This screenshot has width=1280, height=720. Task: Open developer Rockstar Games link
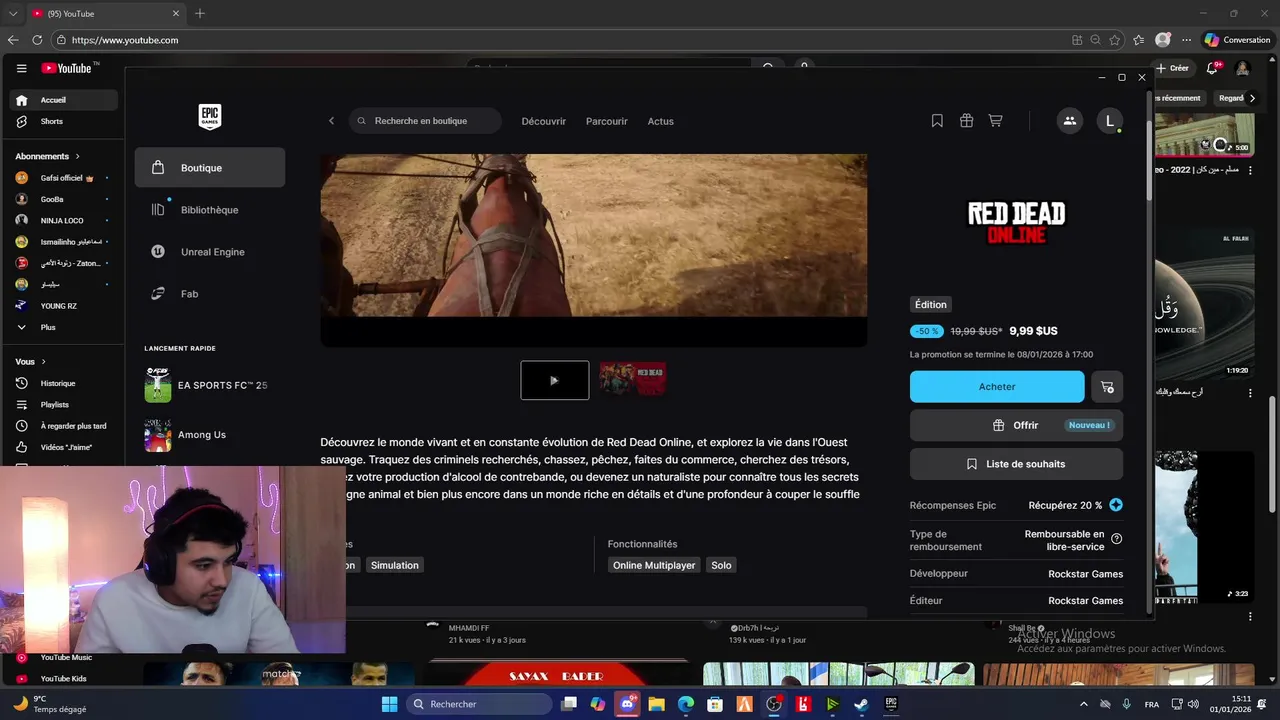(x=1085, y=574)
